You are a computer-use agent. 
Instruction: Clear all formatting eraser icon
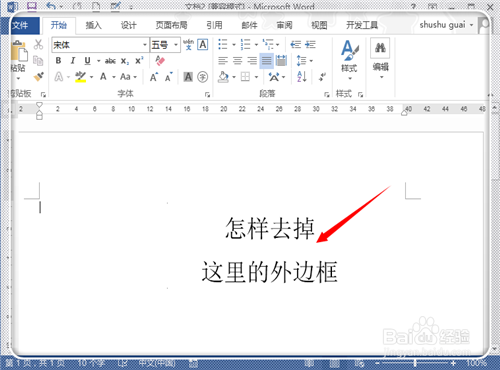pos(160,60)
